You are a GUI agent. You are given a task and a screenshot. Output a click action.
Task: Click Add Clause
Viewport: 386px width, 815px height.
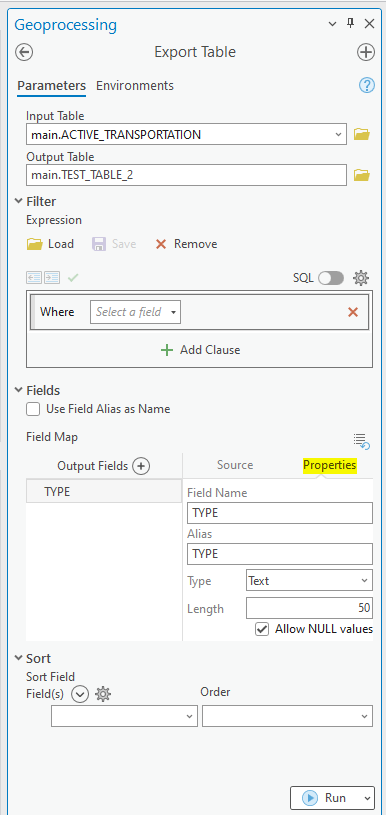pyautogui.click(x=201, y=350)
